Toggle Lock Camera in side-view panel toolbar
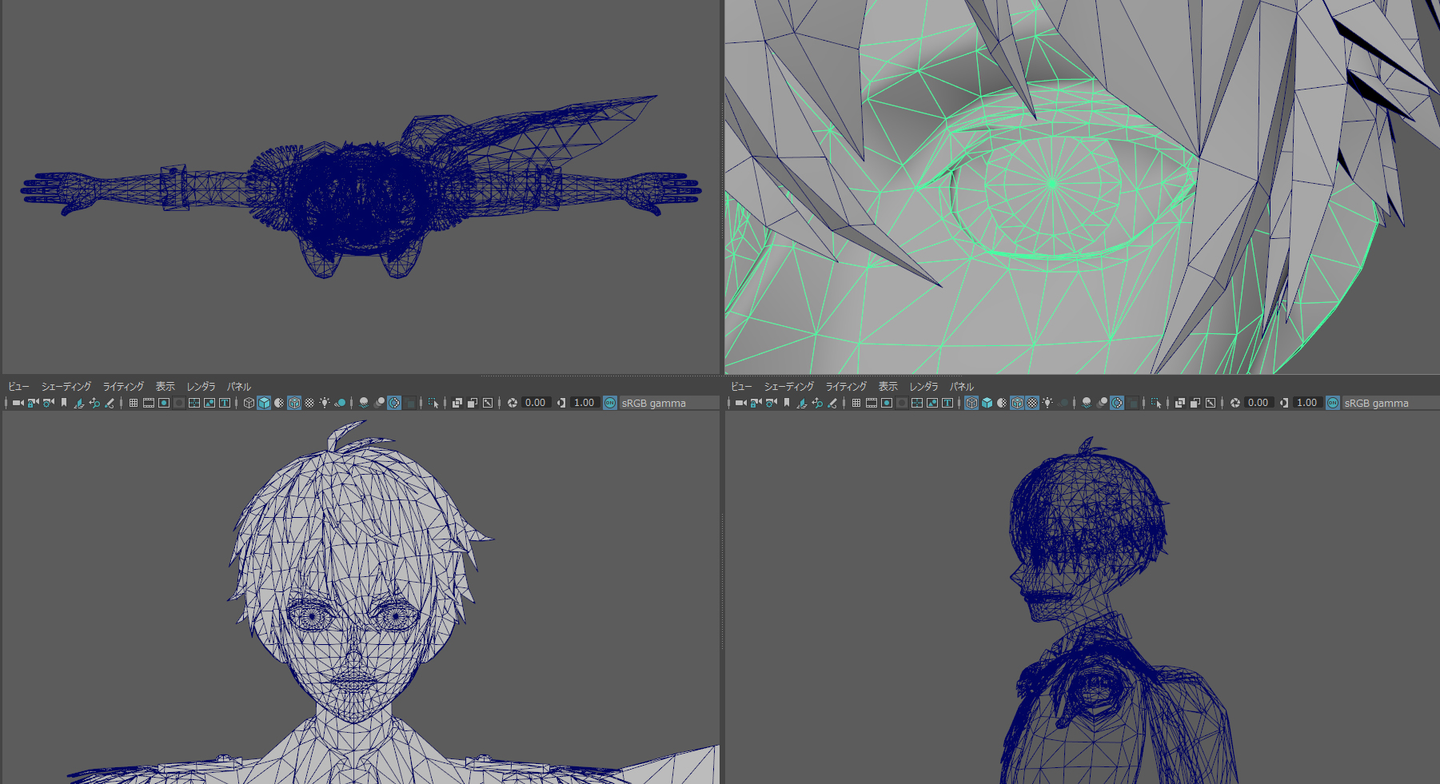 [x=756, y=403]
